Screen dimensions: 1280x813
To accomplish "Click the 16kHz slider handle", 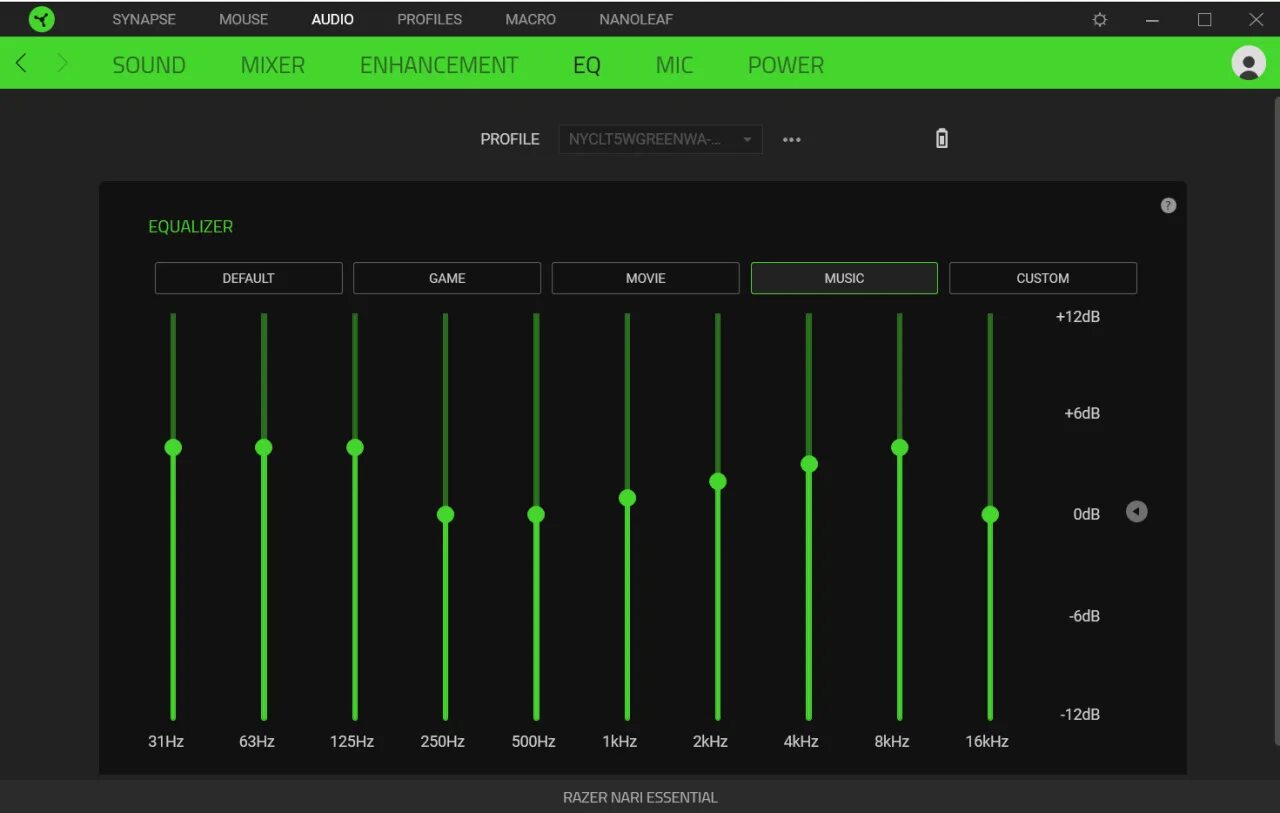I will pyautogui.click(x=990, y=514).
